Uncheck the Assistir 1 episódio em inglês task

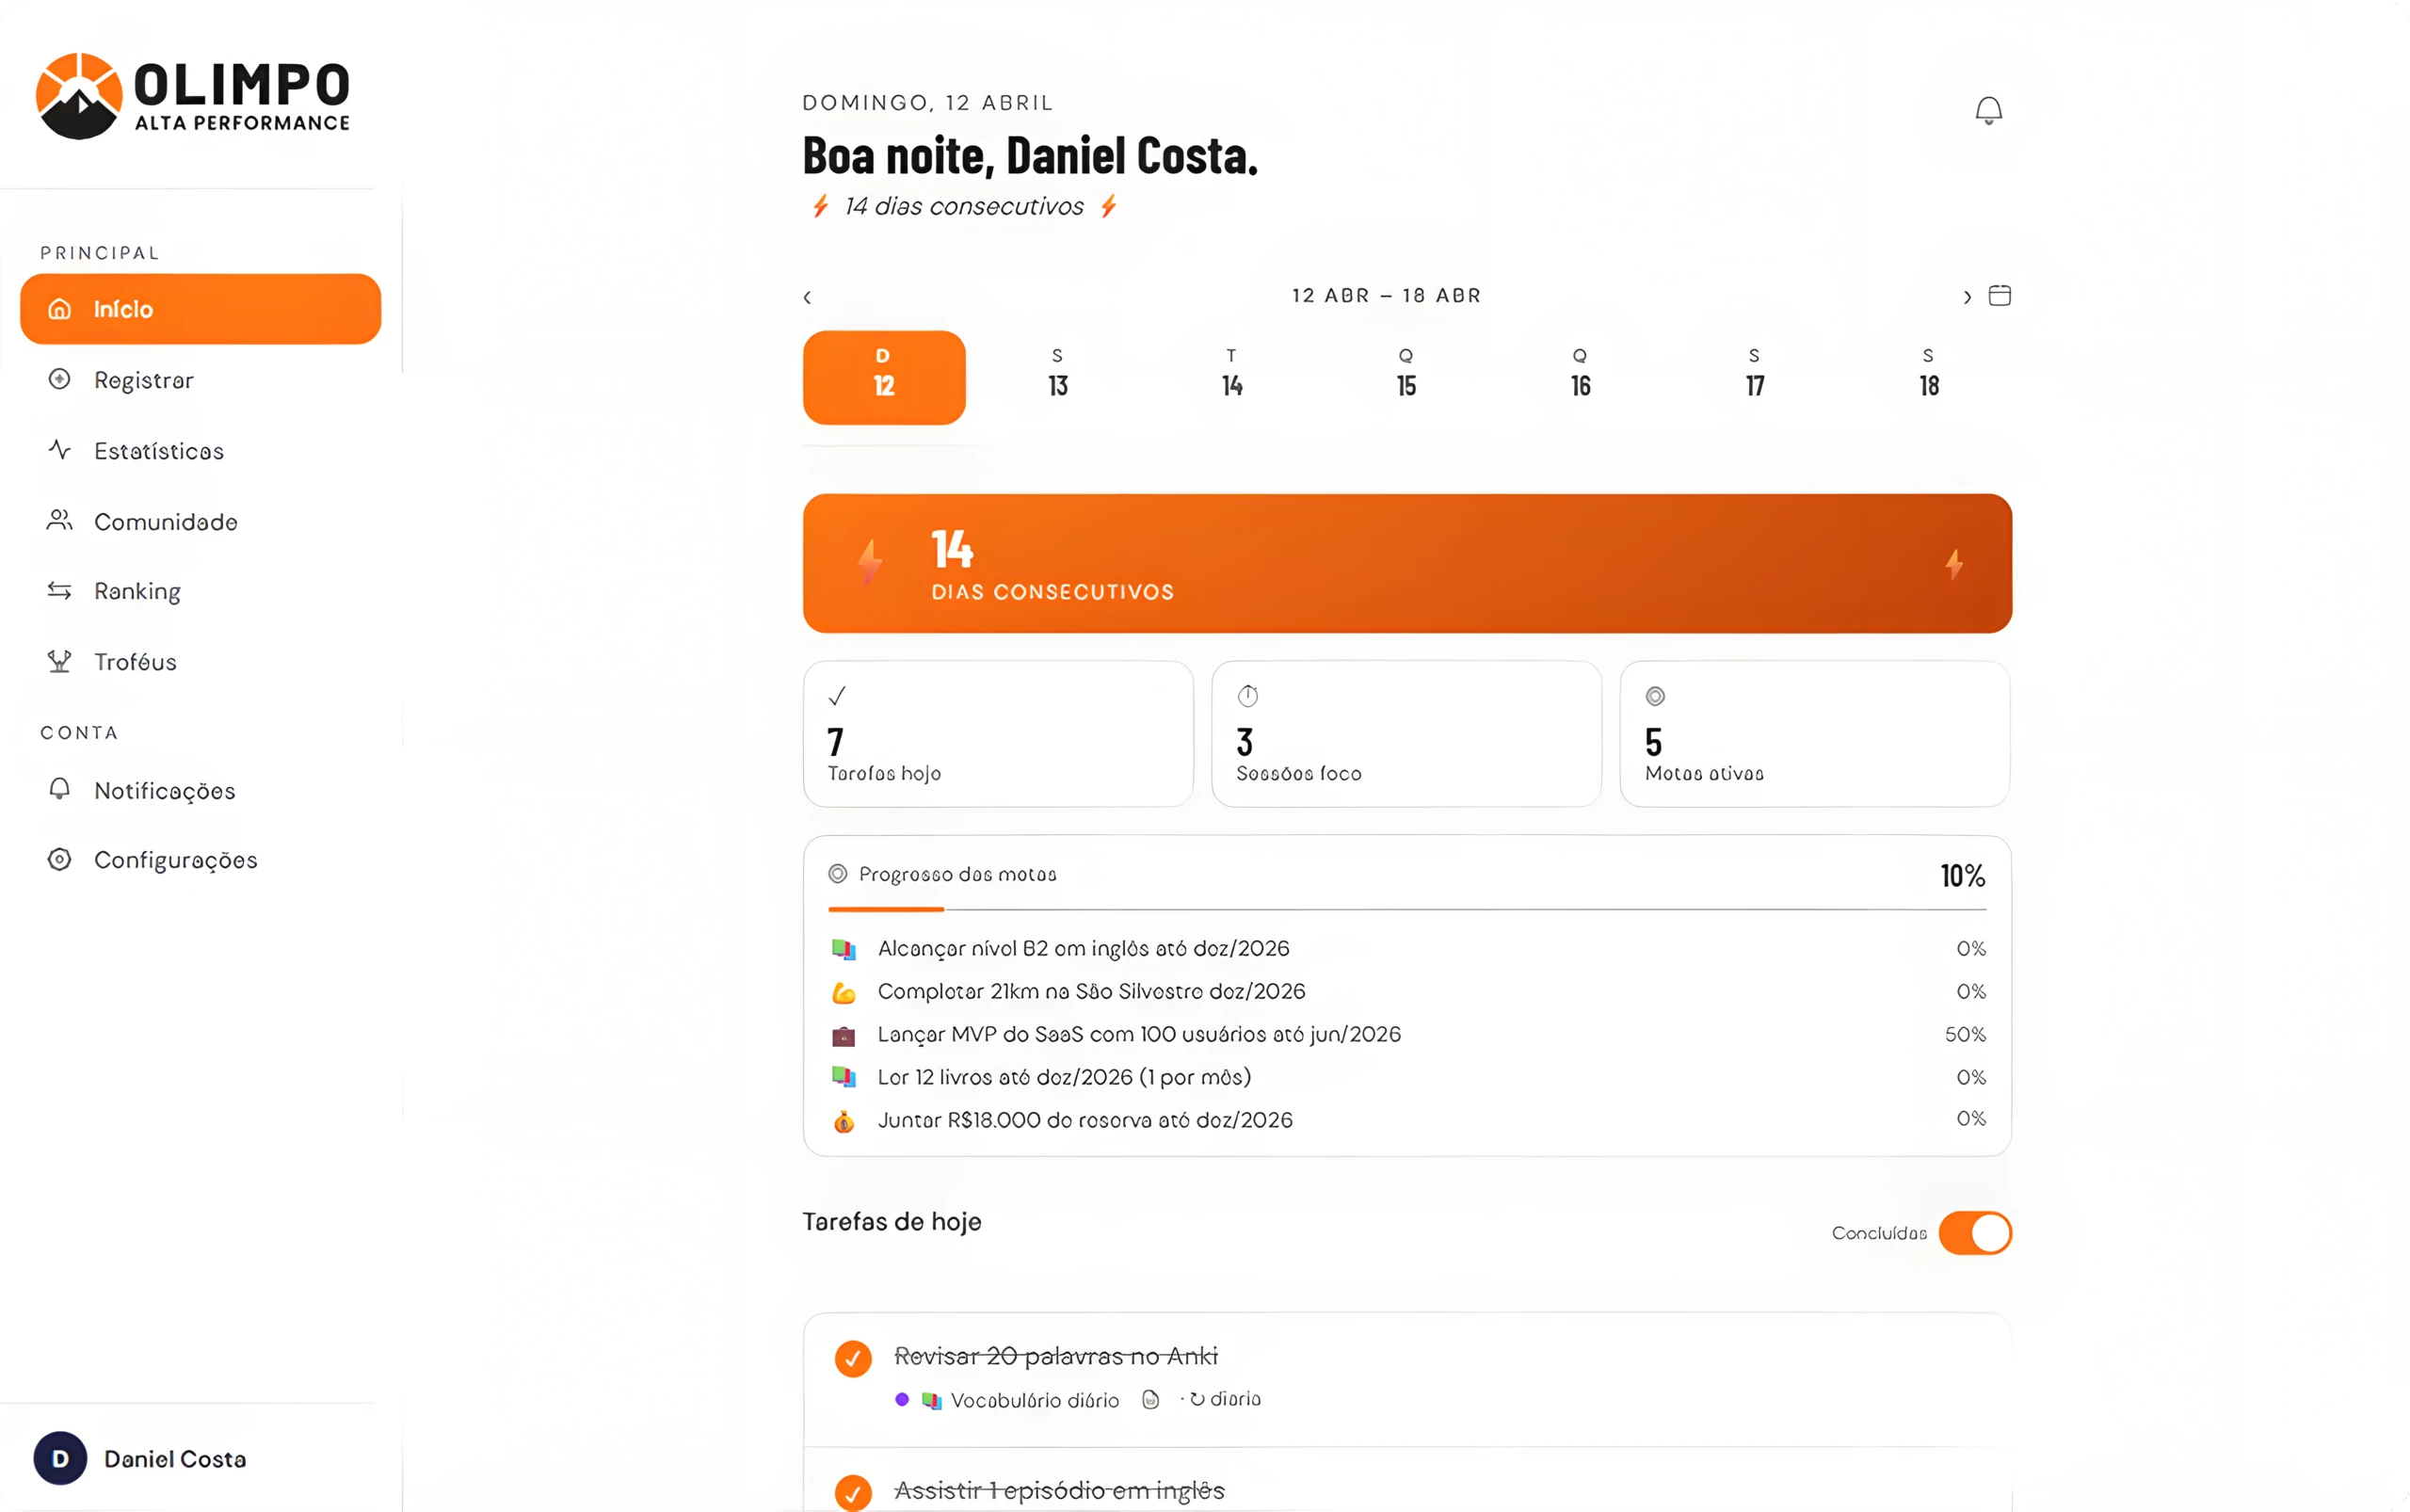(x=852, y=1491)
